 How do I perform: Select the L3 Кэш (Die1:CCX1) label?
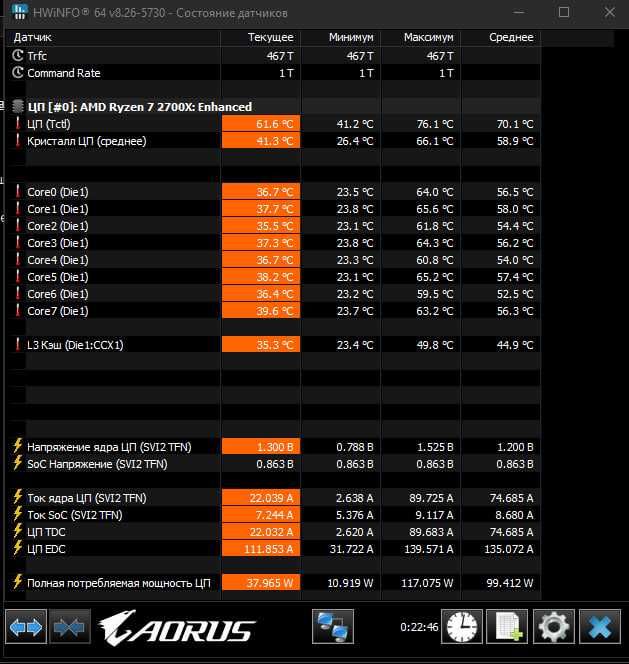(x=75, y=345)
